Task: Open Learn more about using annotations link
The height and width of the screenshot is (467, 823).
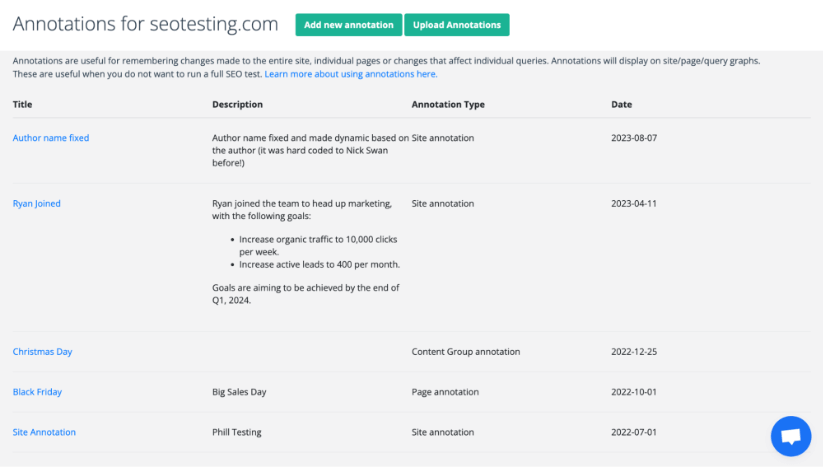Action: pos(350,74)
